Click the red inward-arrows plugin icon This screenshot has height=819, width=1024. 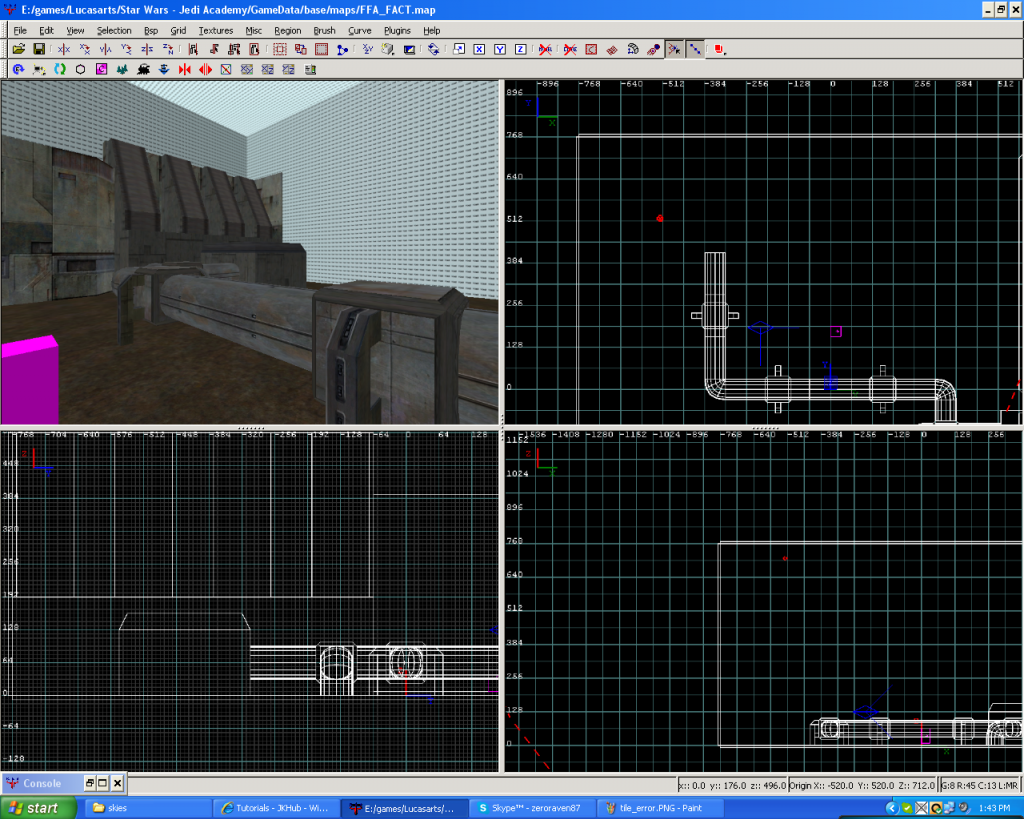point(185,69)
